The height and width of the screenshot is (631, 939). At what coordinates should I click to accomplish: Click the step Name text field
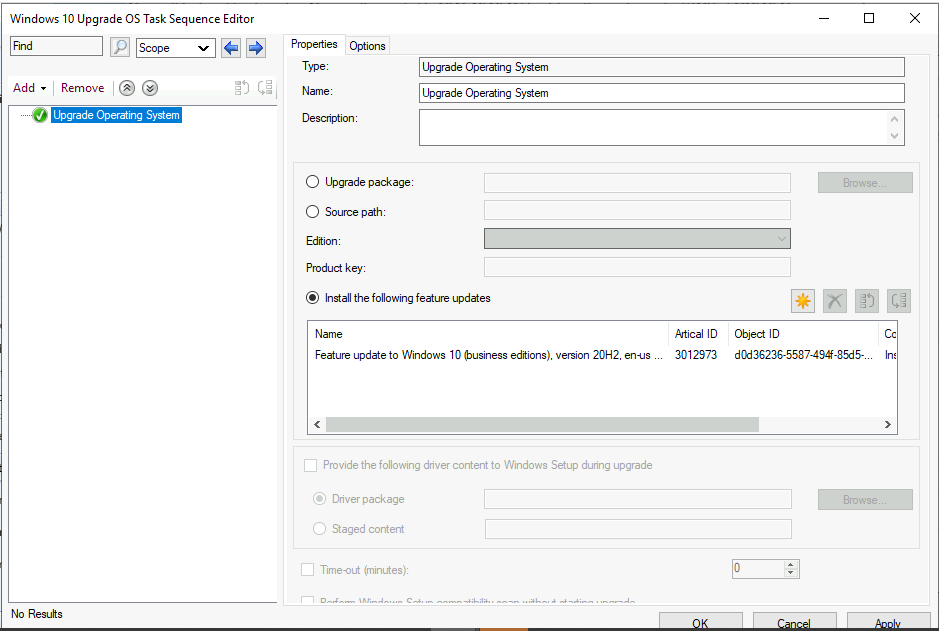pyautogui.click(x=662, y=93)
